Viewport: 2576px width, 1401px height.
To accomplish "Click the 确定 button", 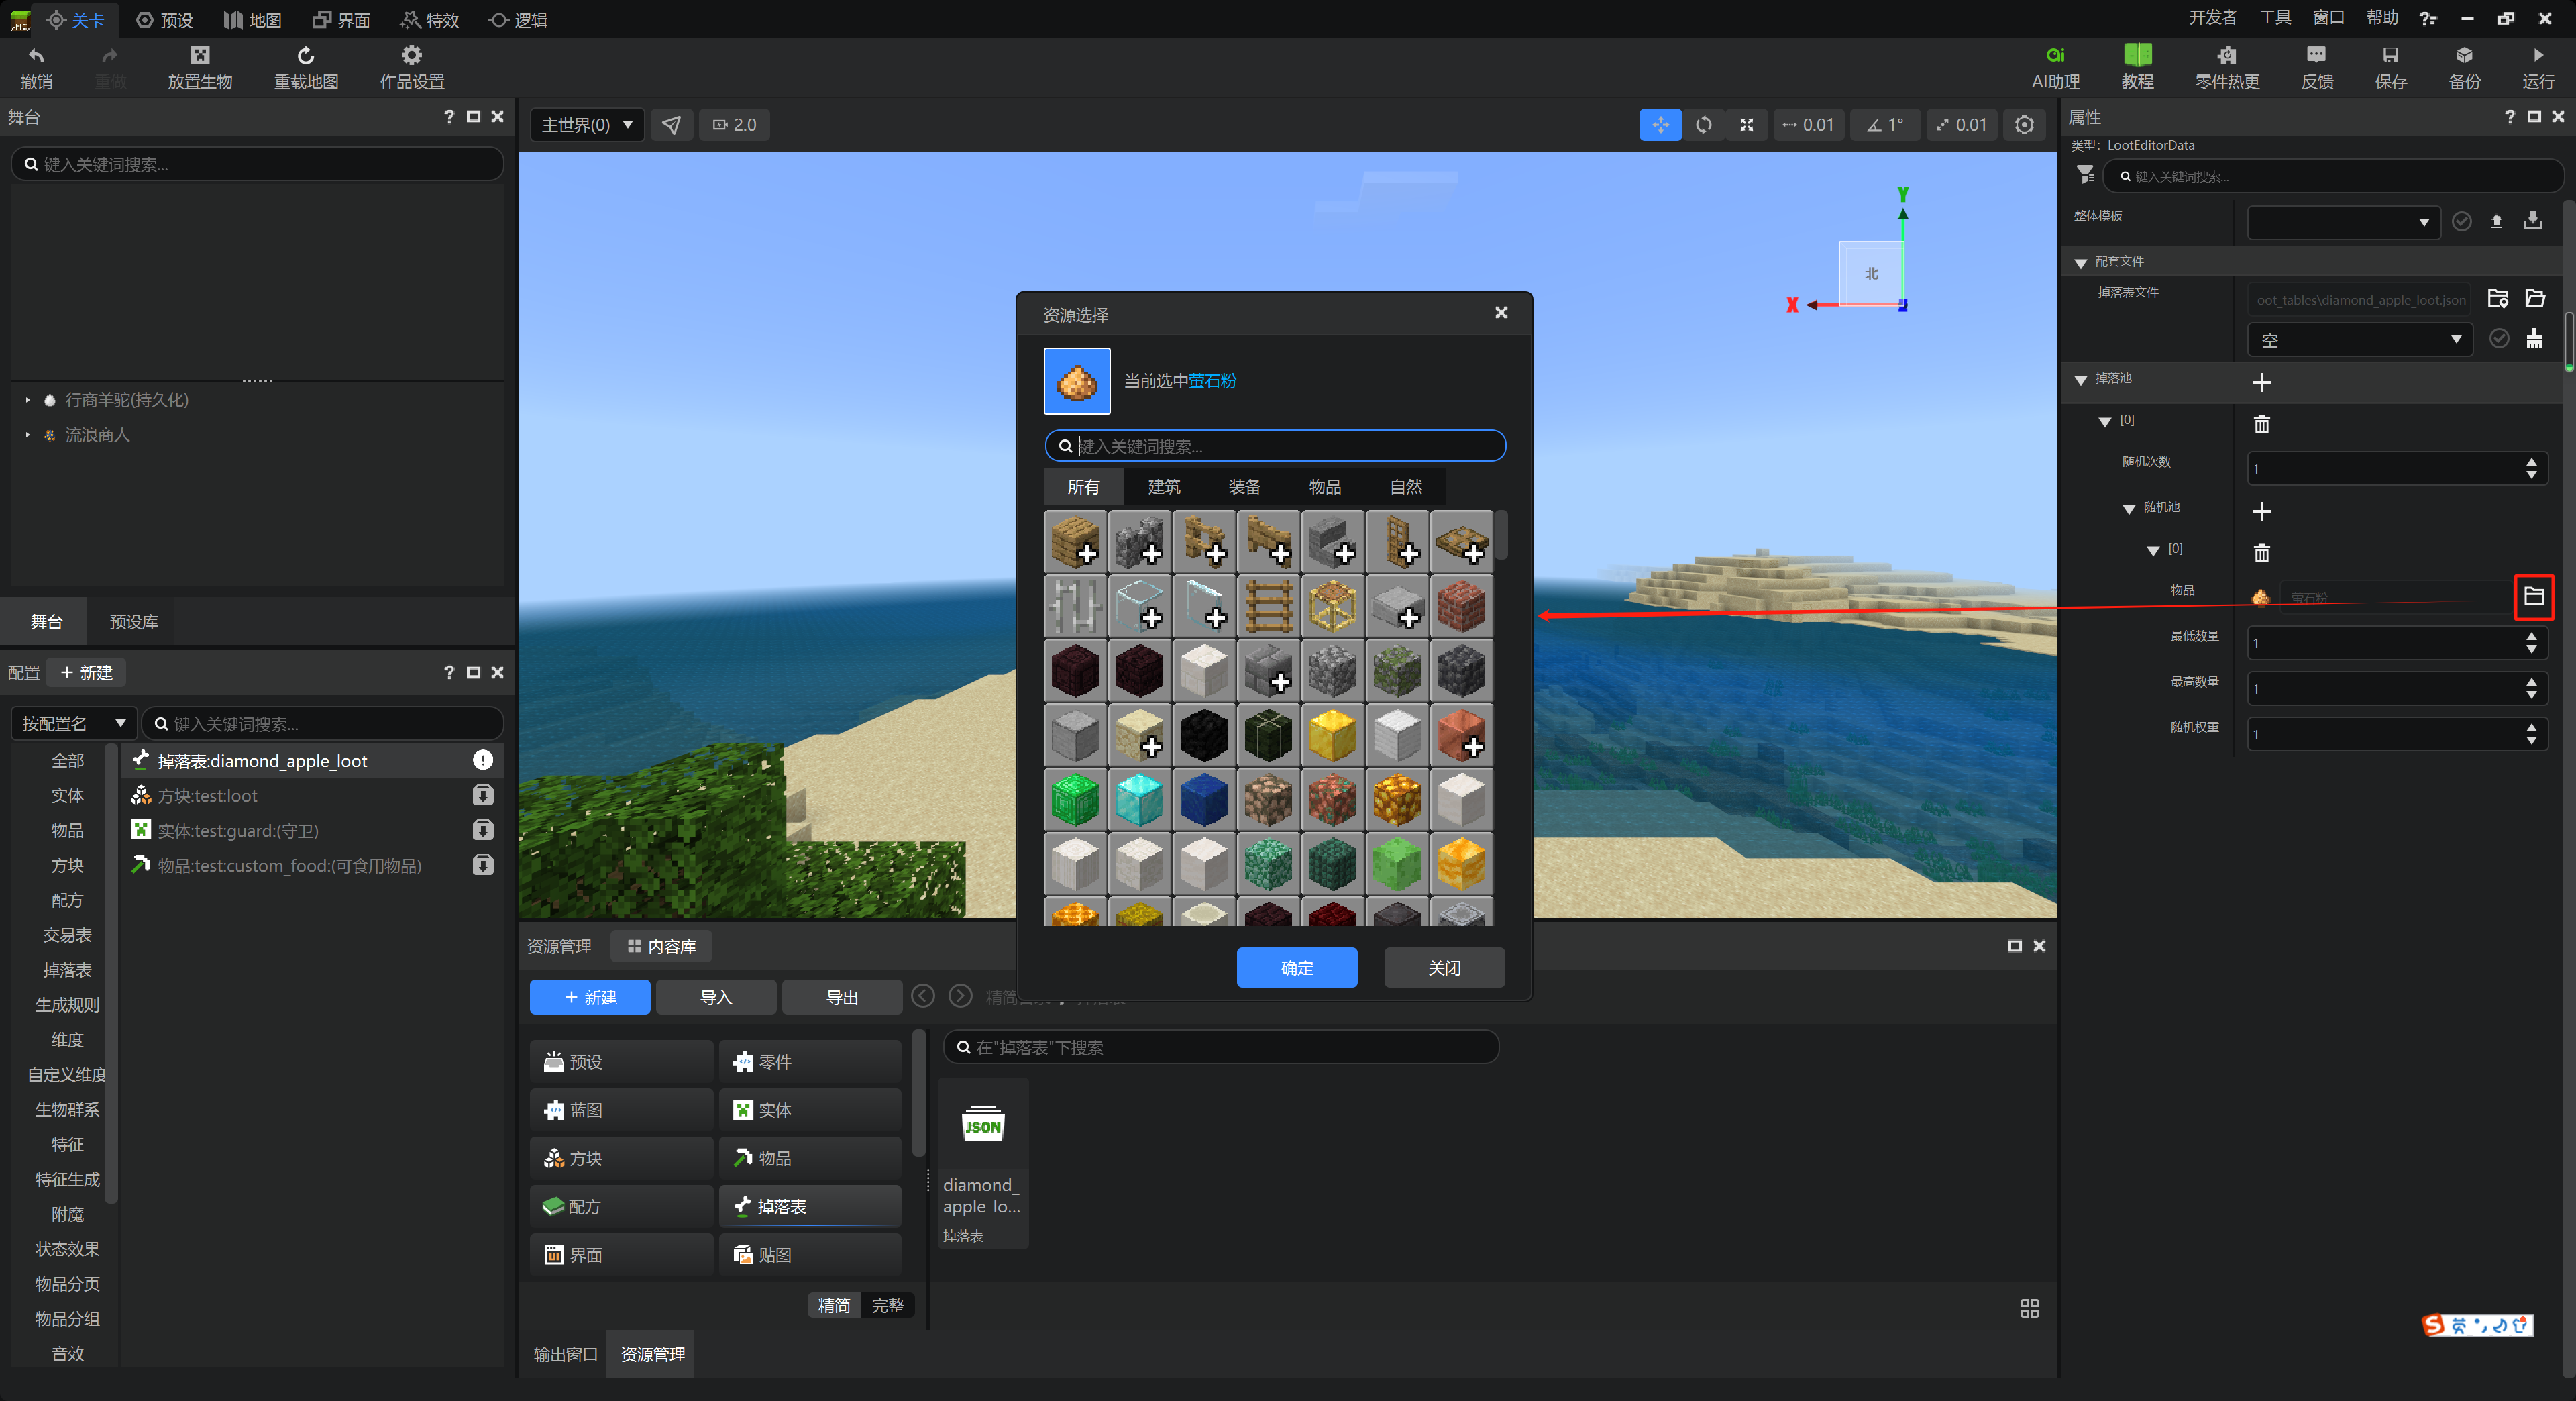I will [x=1296, y=967].
